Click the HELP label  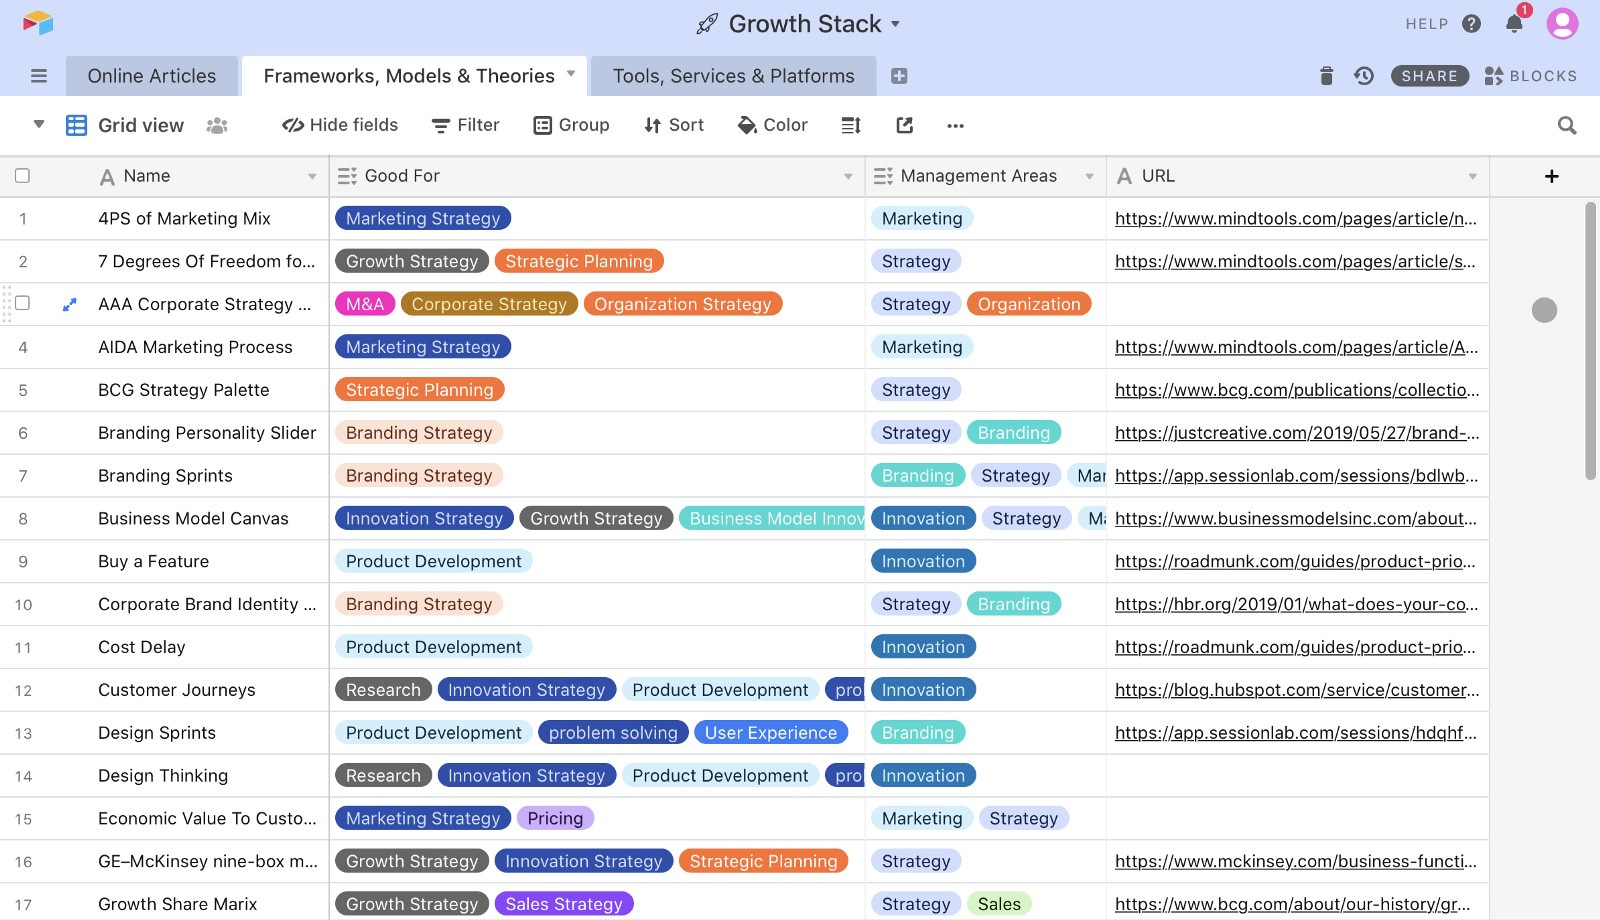pyautogui.click(x=1427, y=24)
